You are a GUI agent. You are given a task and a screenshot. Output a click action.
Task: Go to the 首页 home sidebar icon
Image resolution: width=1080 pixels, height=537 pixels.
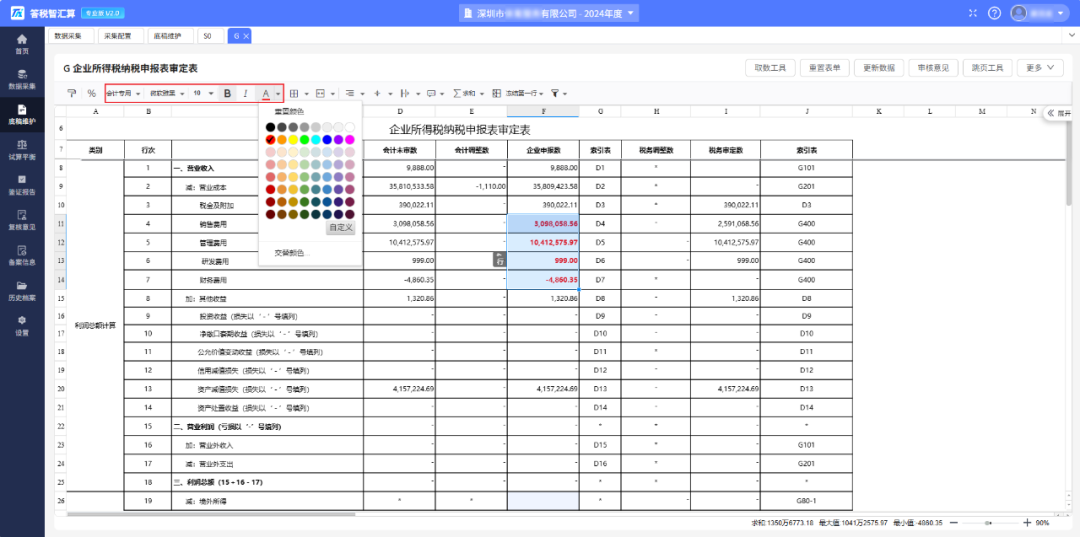(22, 44)
